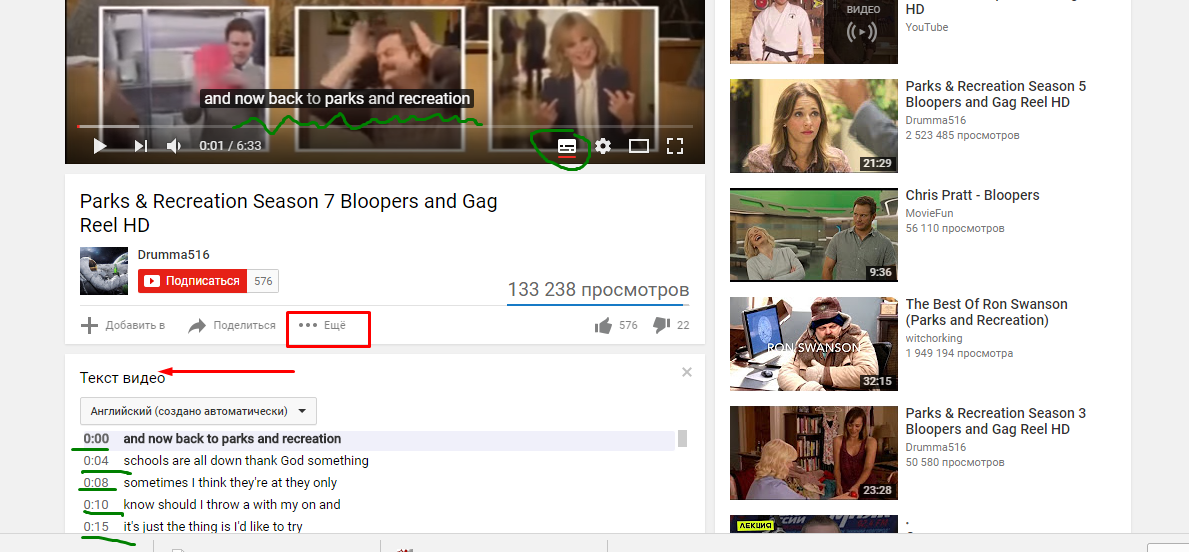This screenshot has width=1189, height=552.
Task: Open 'The Best Of Ron Swanson' title link
Action: 987,312
